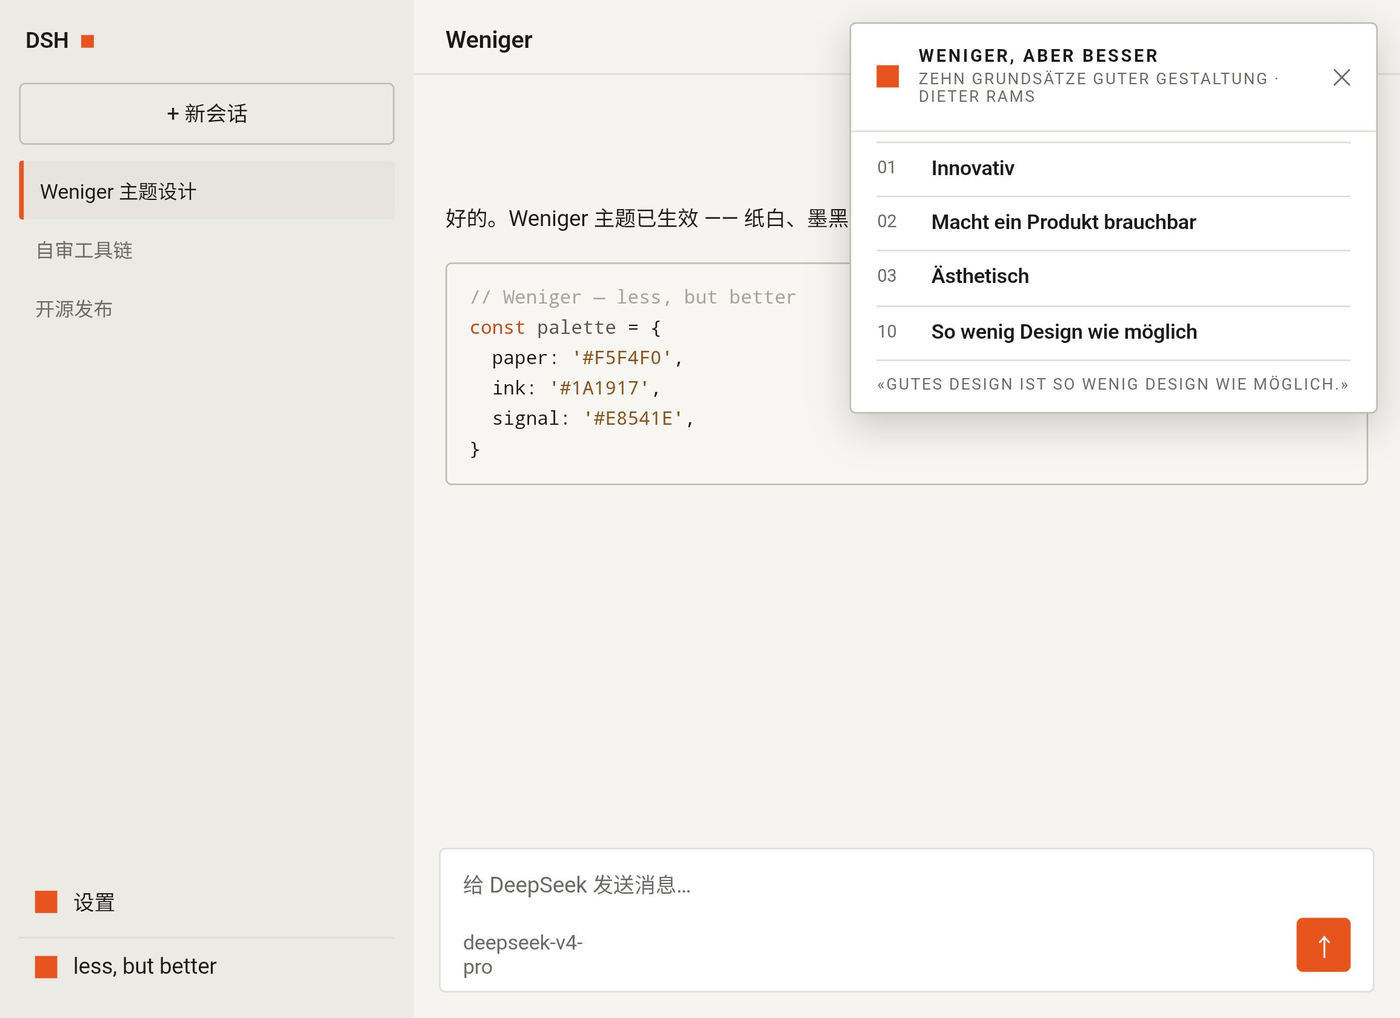Click the ink: '#1A1917' code line
1400x1018 pixels.
click(576, 388)
